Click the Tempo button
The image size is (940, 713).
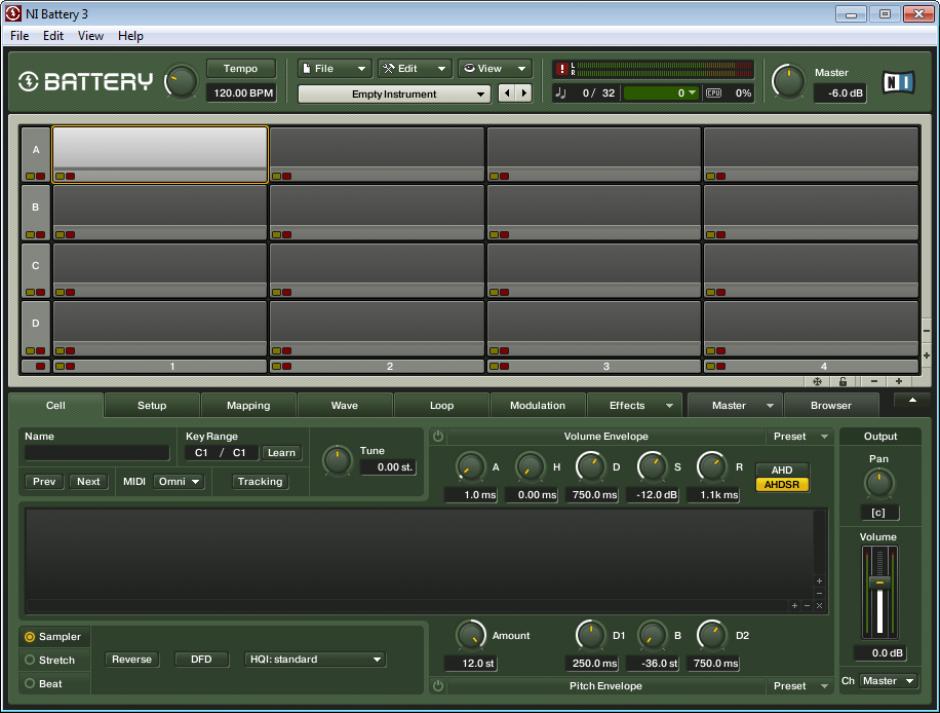coord(240,68)
